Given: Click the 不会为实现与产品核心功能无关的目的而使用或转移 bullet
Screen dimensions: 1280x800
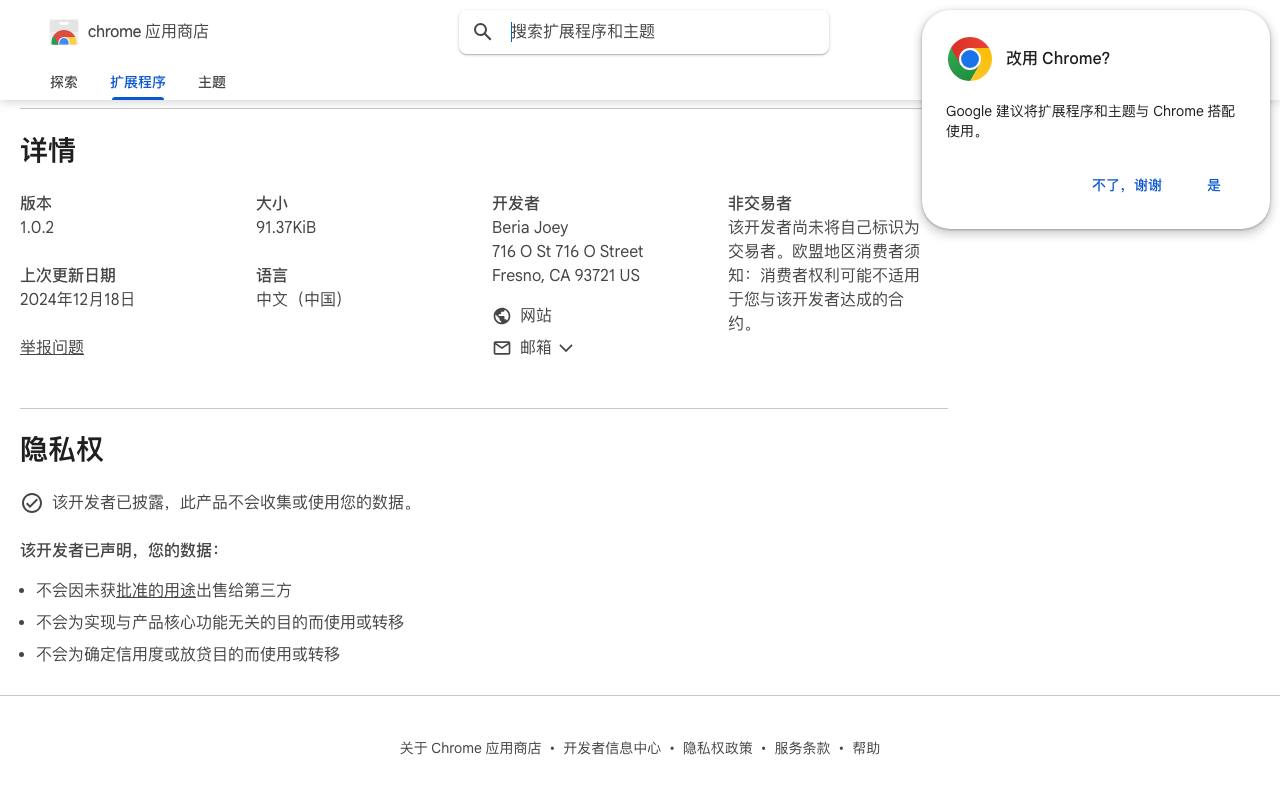Looking at the screenshot, I should tap(220, 623).
